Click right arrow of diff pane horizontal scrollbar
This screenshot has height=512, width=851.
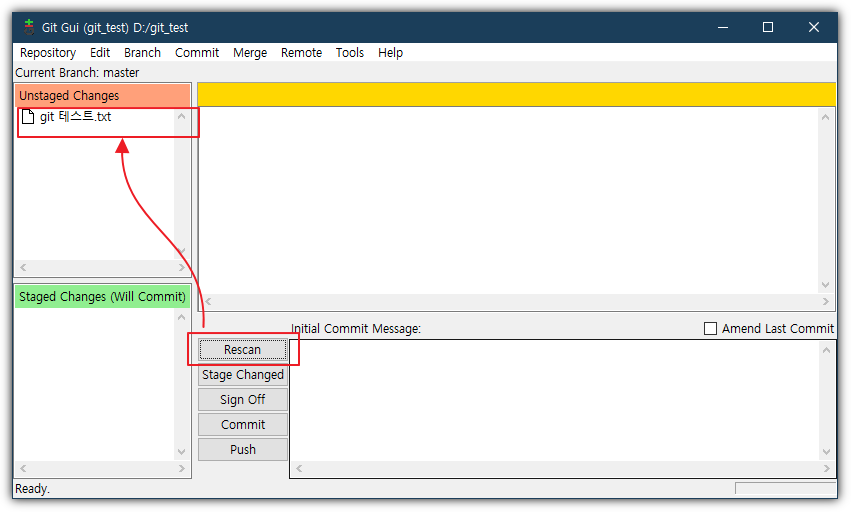click(x=825, y=301)
